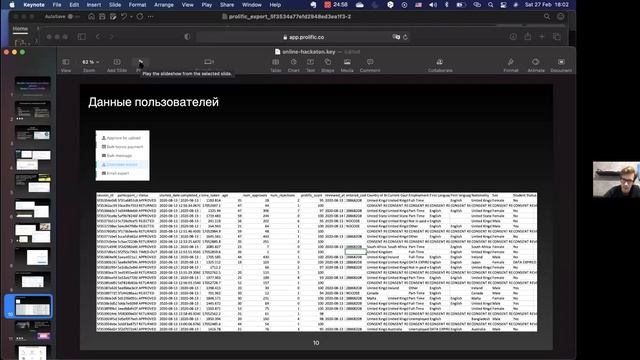Click the Add Slide toolbar button
This screenshot has width=640, height=360.
[117, 65]
